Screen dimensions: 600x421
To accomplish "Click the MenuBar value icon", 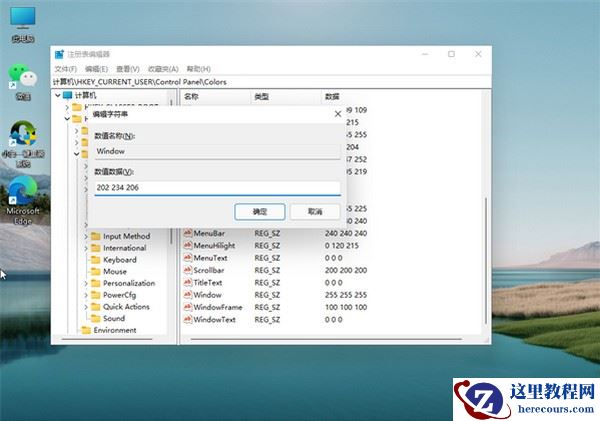I will [x=188, y=233].
